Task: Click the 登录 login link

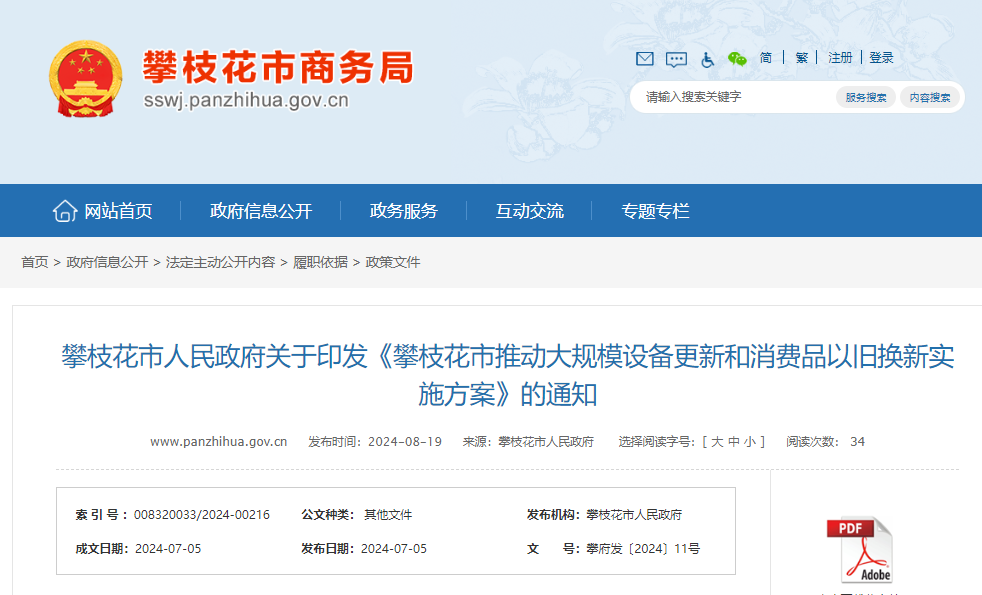Action: [881, 58]
